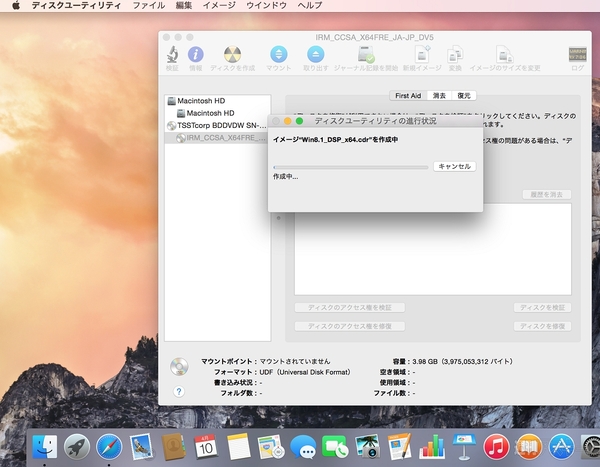The image size is (600, 467).
Task: Open Safari from the Dock
Action: (109, 446)
